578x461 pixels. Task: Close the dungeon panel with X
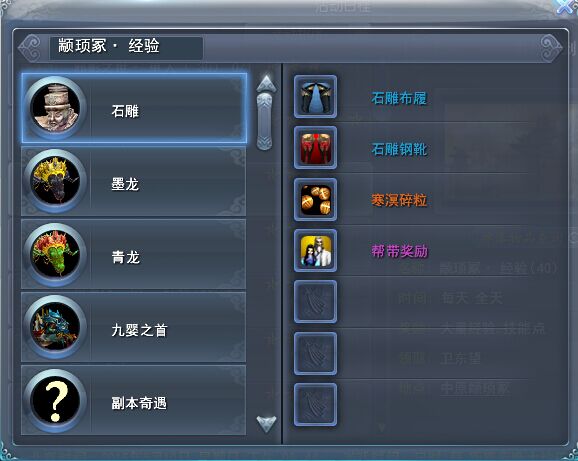click(566, 7)
